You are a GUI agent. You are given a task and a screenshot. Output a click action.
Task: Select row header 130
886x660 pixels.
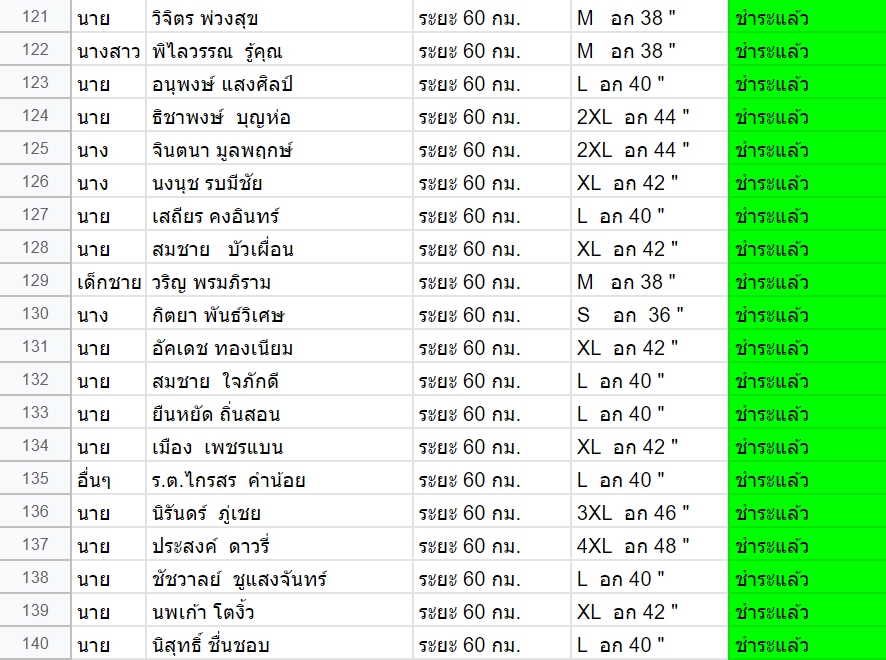35,313
